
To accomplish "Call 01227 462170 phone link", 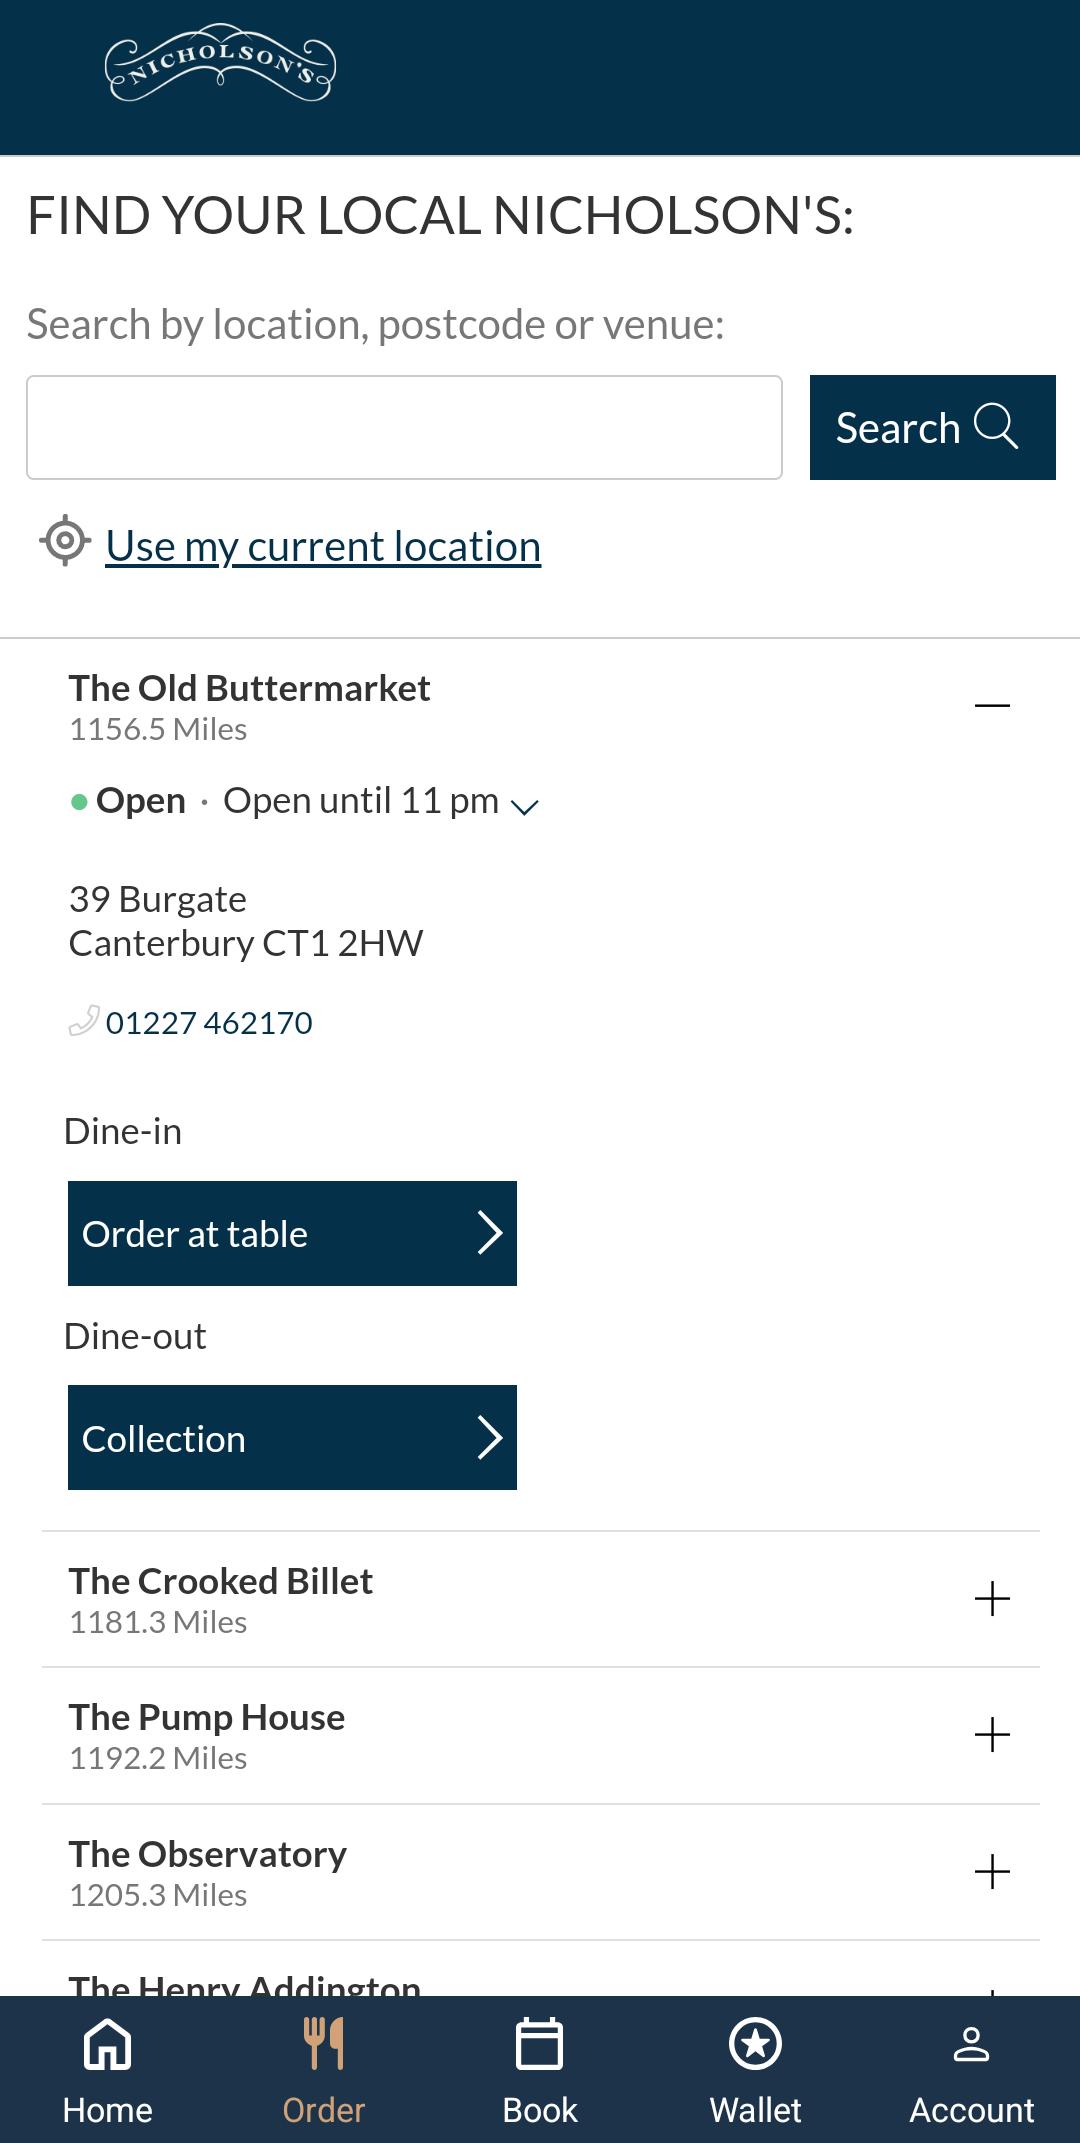I will [209, 1022].
